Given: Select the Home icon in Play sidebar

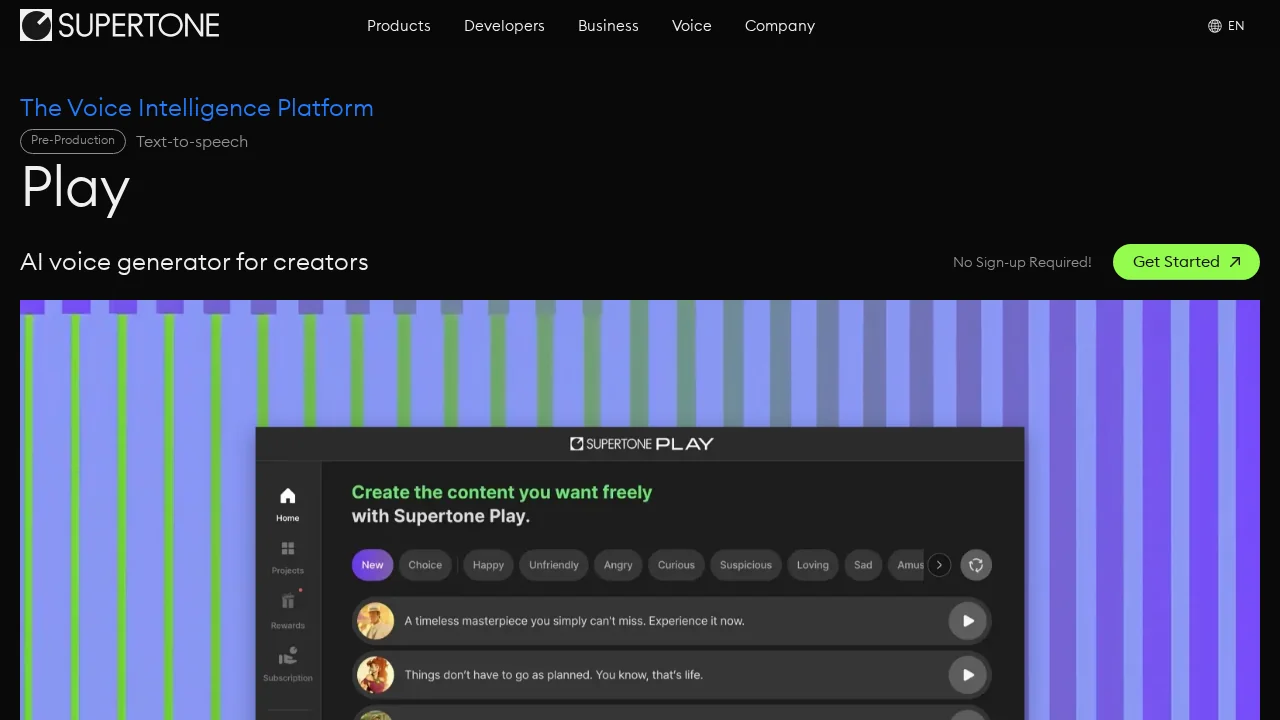Looking at the screenshot, I should tap(287, 497).
